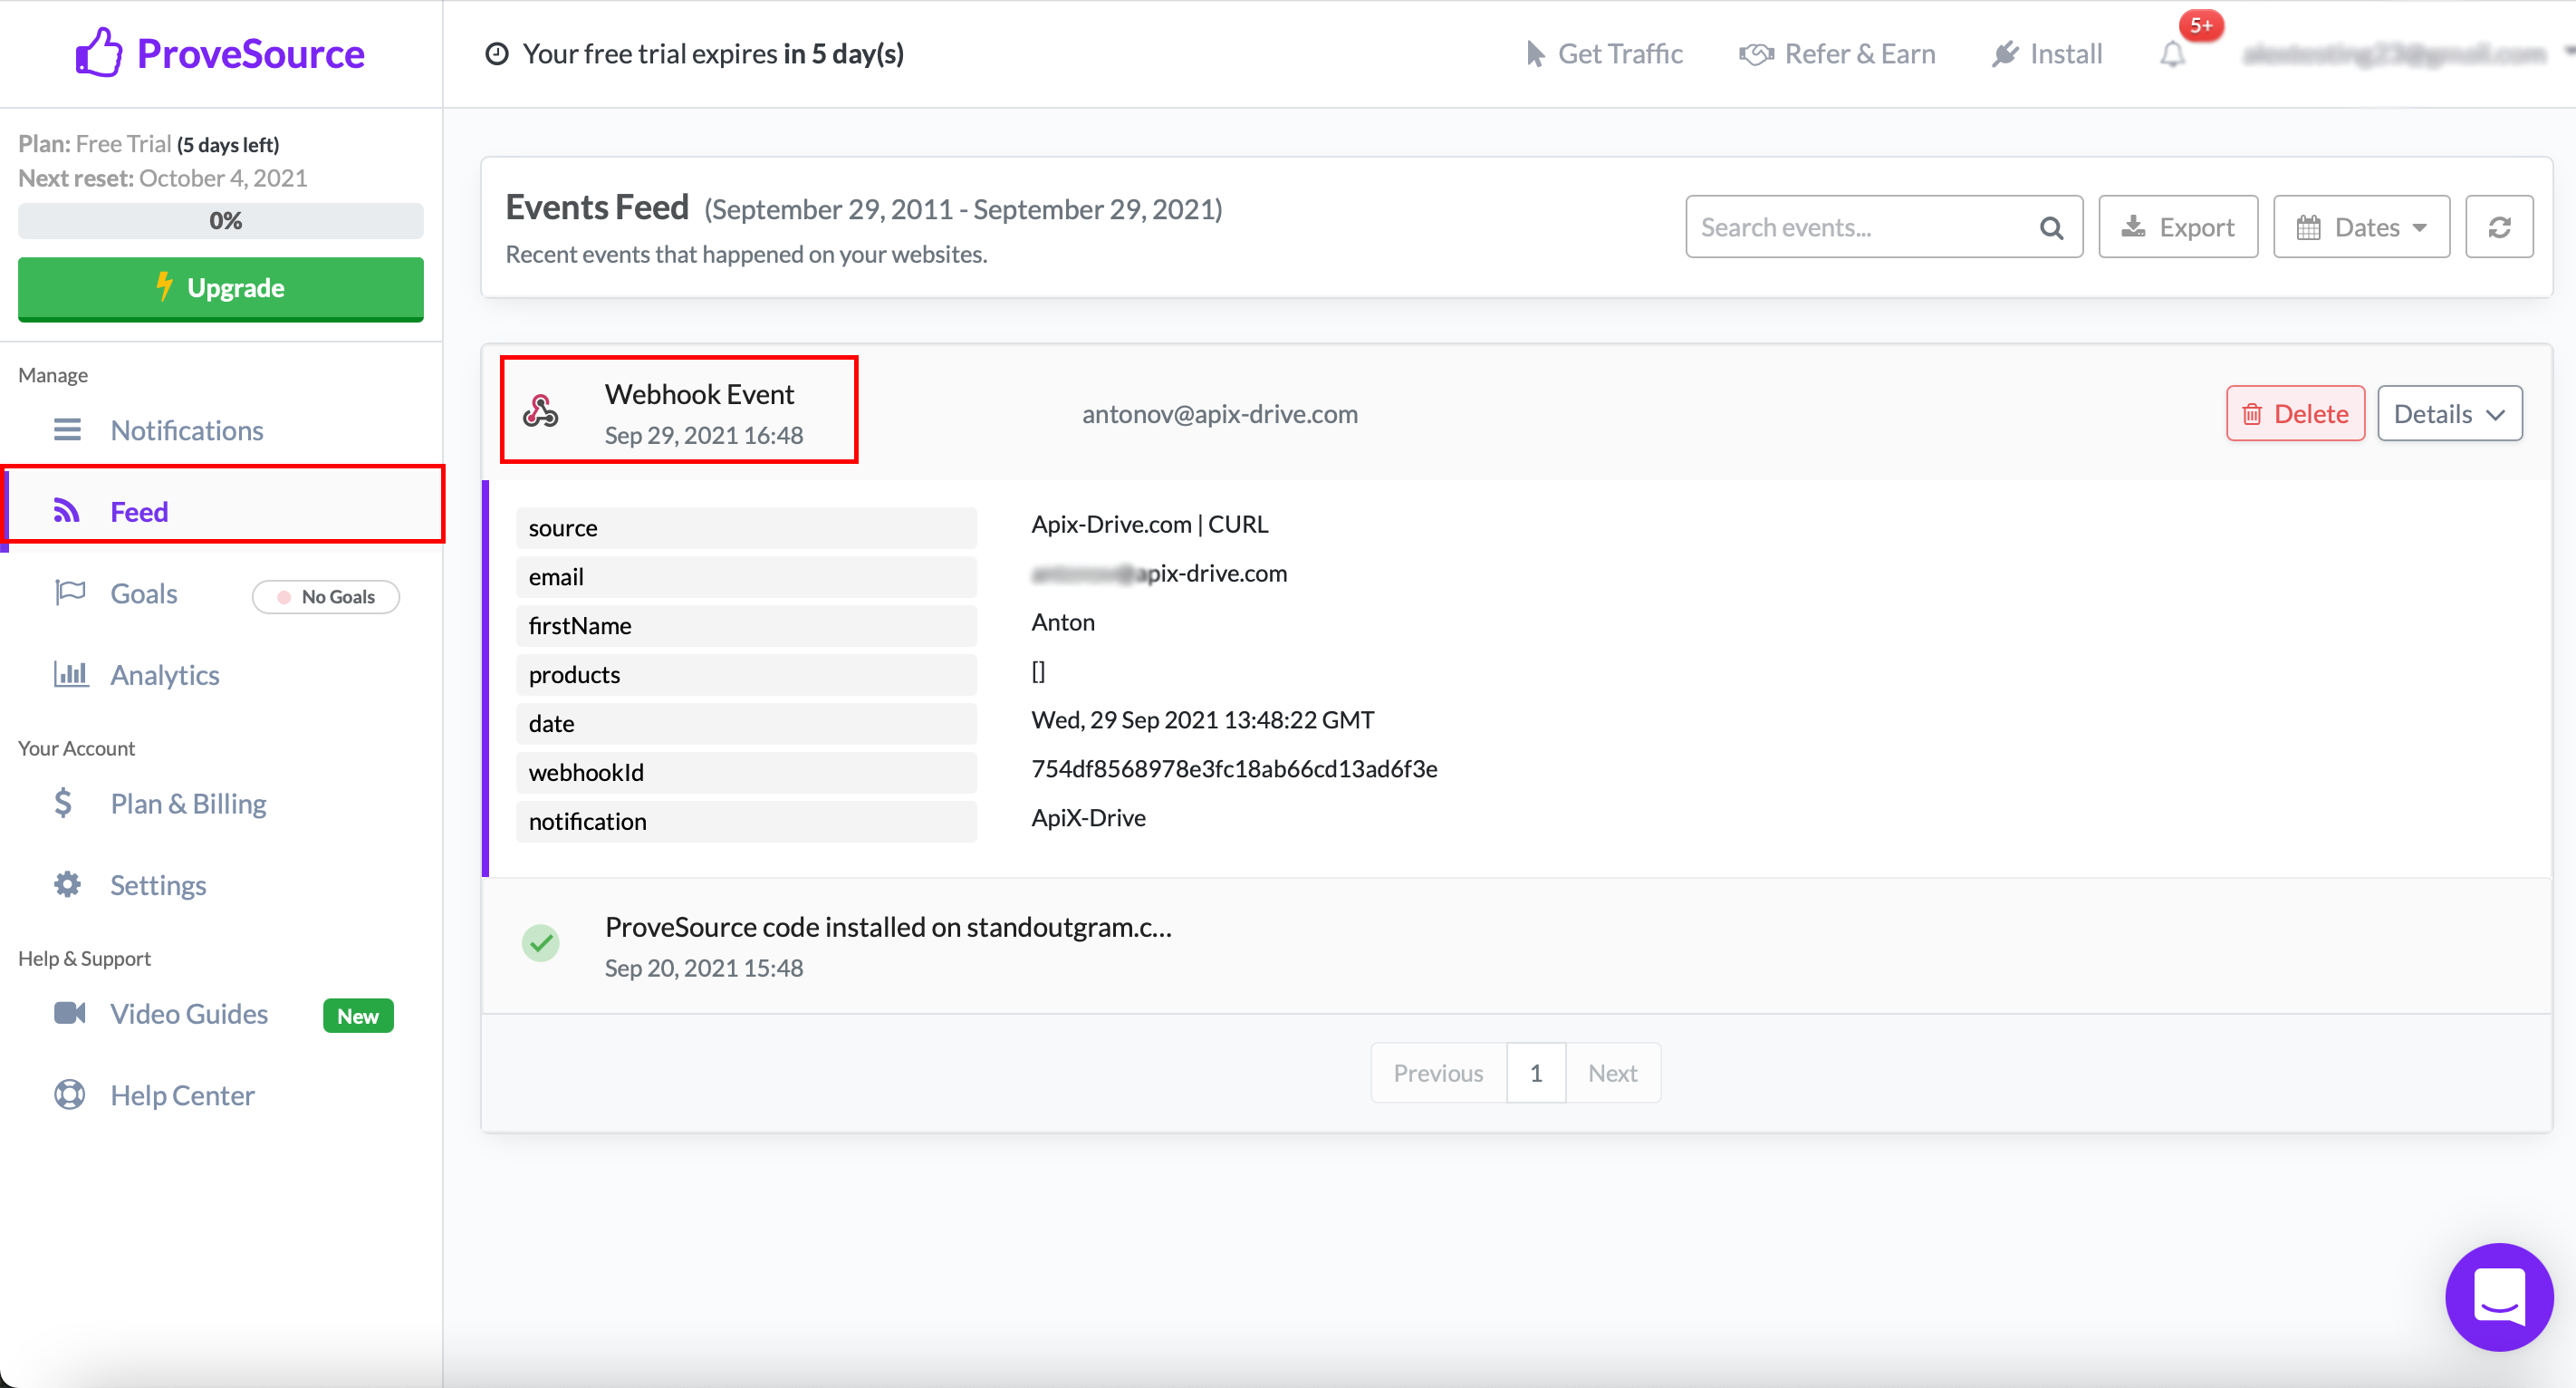The width and height of the screenshot is (2576, 1388).
Task: Open Plan & Billing page
Action: point(189,804)
